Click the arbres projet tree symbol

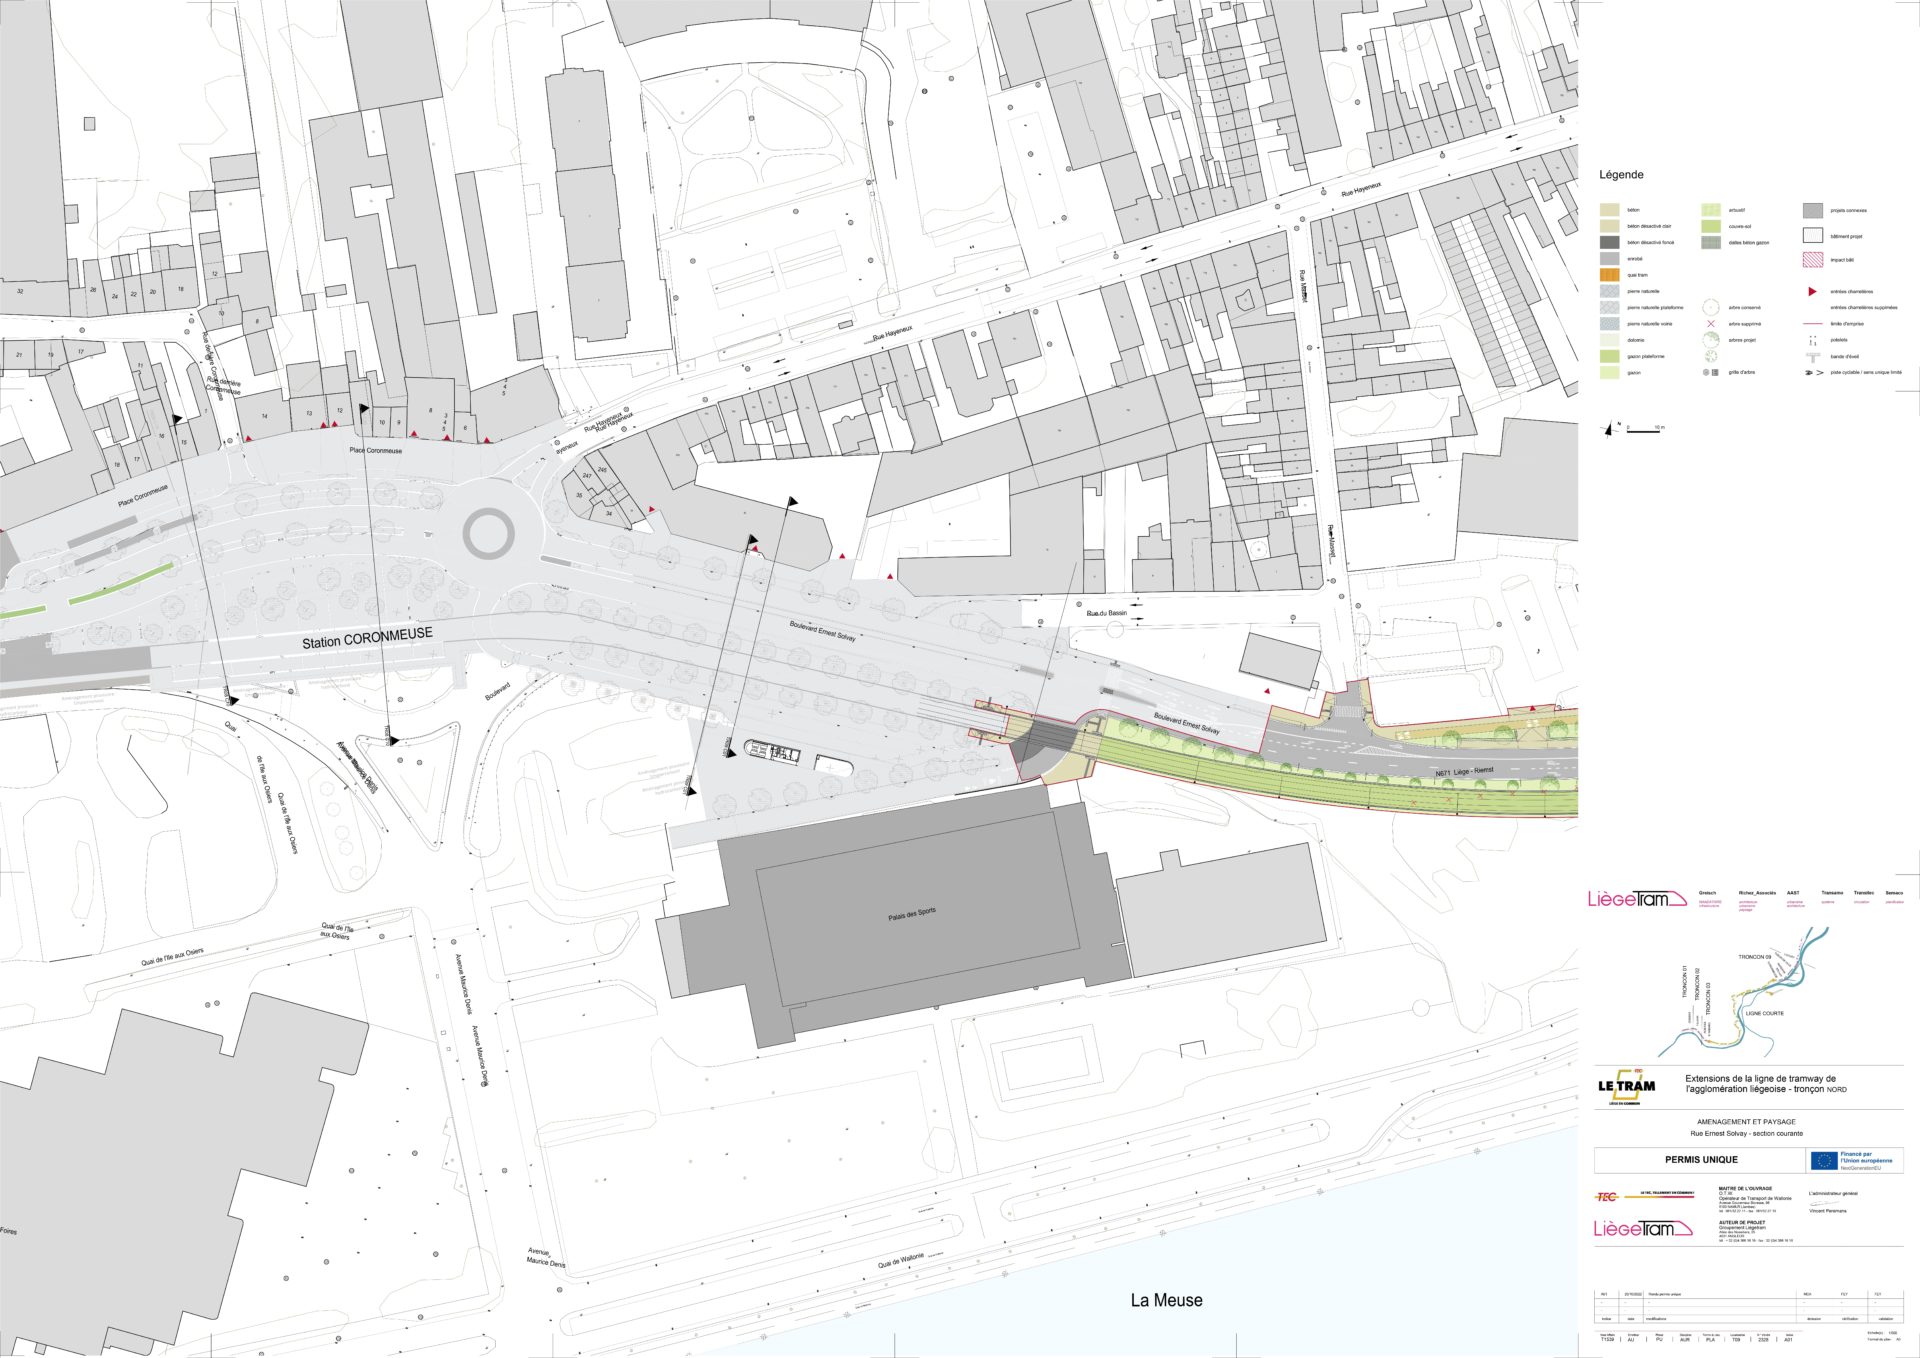(1711, 340)
